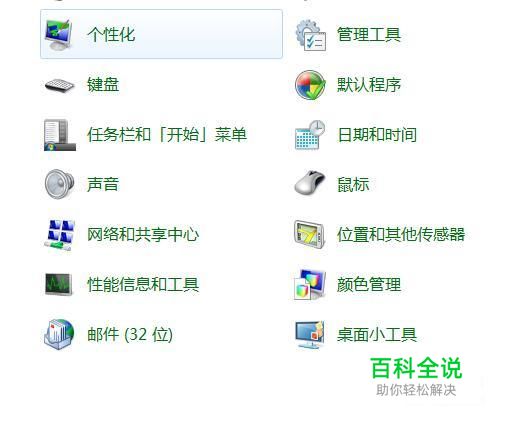The width and height of the screenshot is (506, 429).
Task: Open the 桌面小工具 text link
Action: 377,334
